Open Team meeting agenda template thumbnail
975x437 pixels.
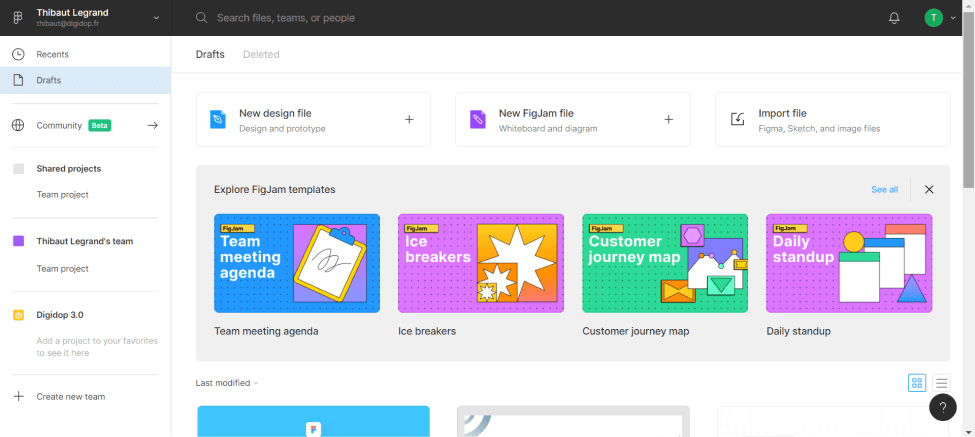[x=297, y=264]
